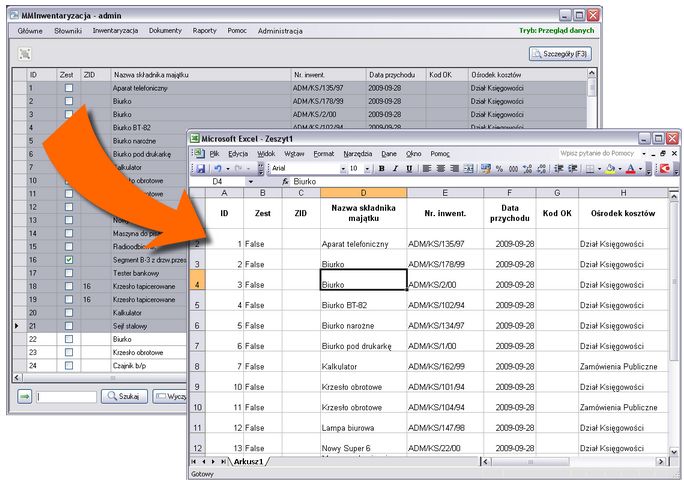
Task: Toggle Underline formatting in Excel
Action: 409,169
